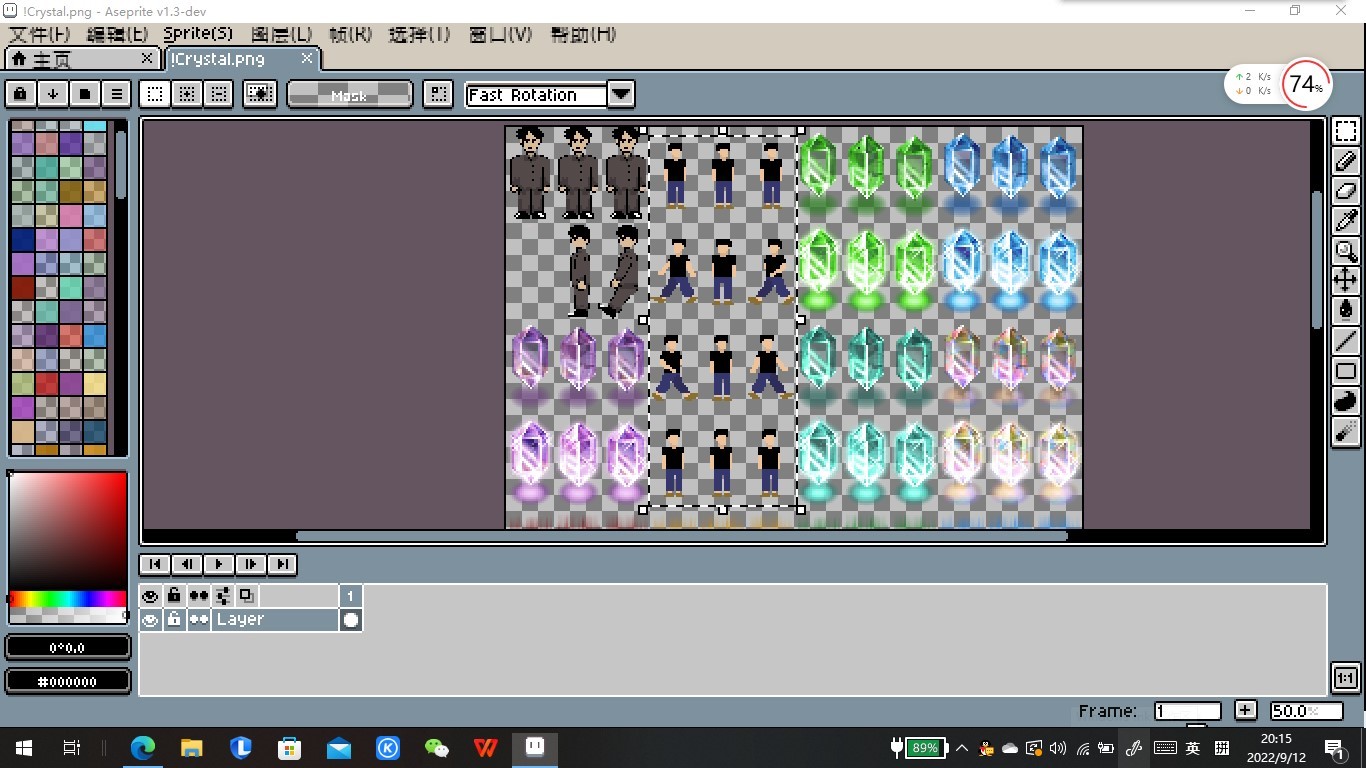Open timeline settings icon in header
Screen dimensions: 1366x768
(x=223, y=596)
